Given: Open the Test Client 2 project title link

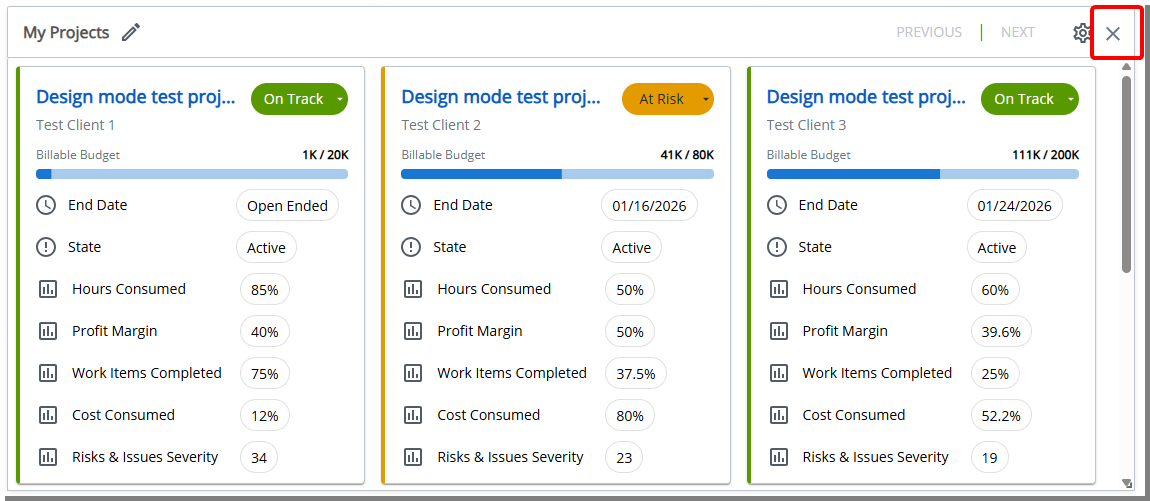Looking at the screenshot, I should 501,97.
